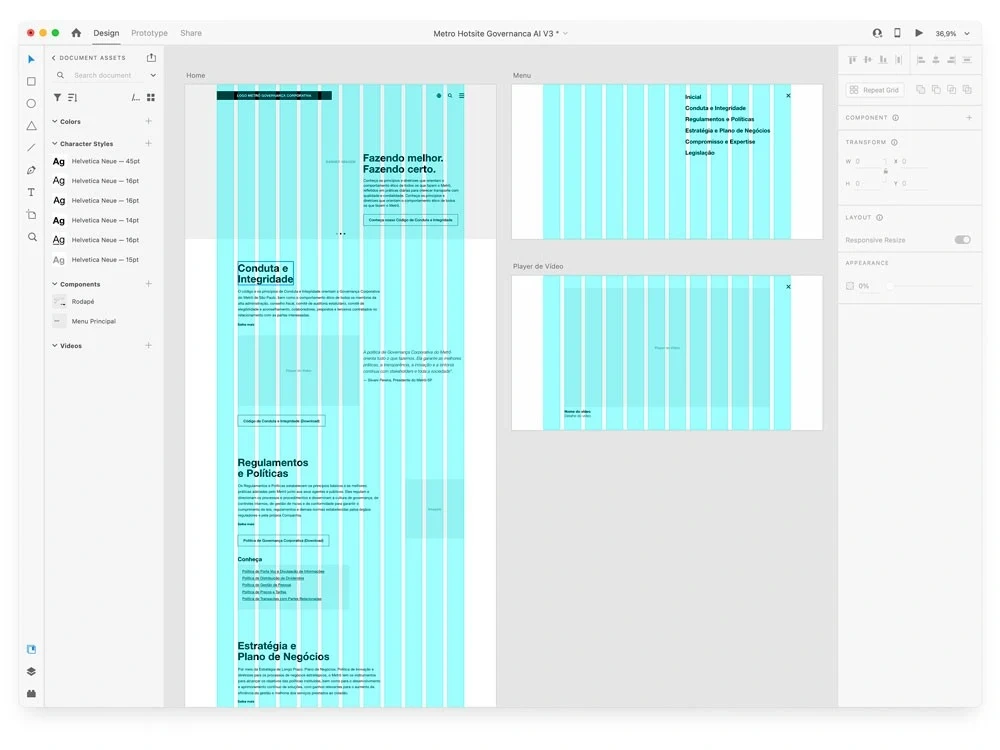1000x750 pixels.
Task: Click the highlight-on-canvas icon in the assets panel
Action: [x=135, y=98]
